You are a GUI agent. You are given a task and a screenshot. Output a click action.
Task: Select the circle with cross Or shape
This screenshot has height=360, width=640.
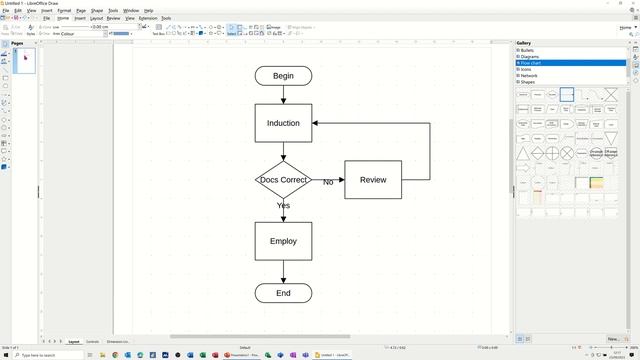(552, 153)
